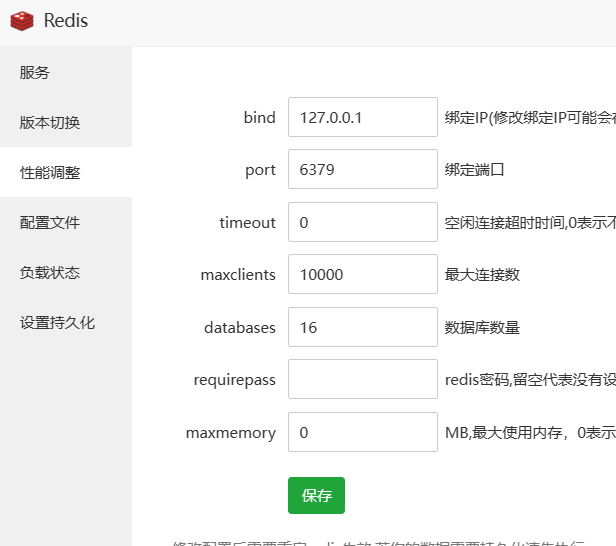The height and width of the screenshot is (546, 616).
Task: Focus the port input field
Action: coord(363,169)
